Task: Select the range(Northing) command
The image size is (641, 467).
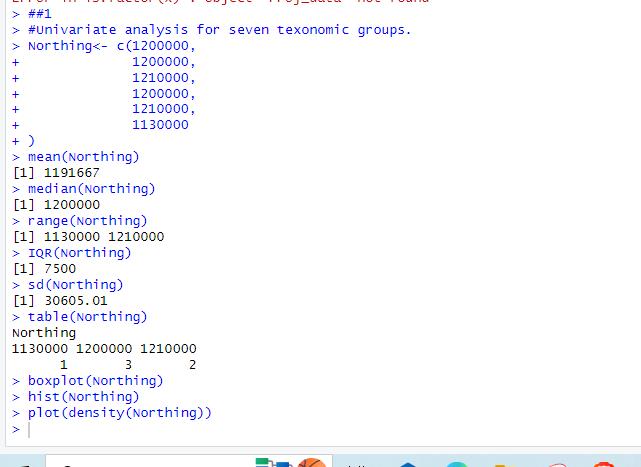Action: (x=87, y=221)
